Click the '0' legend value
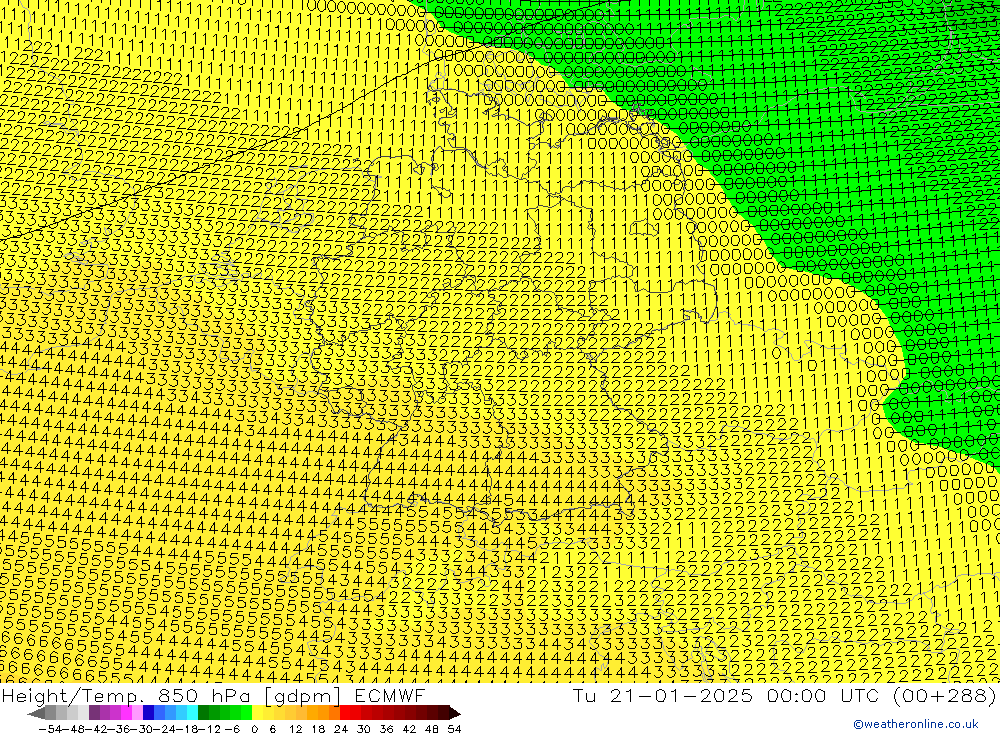 254,729
